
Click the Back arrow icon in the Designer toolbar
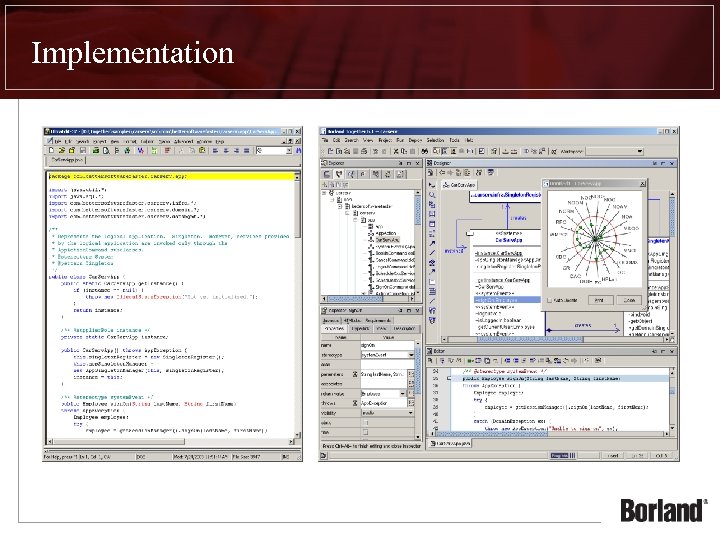(442, 173)
